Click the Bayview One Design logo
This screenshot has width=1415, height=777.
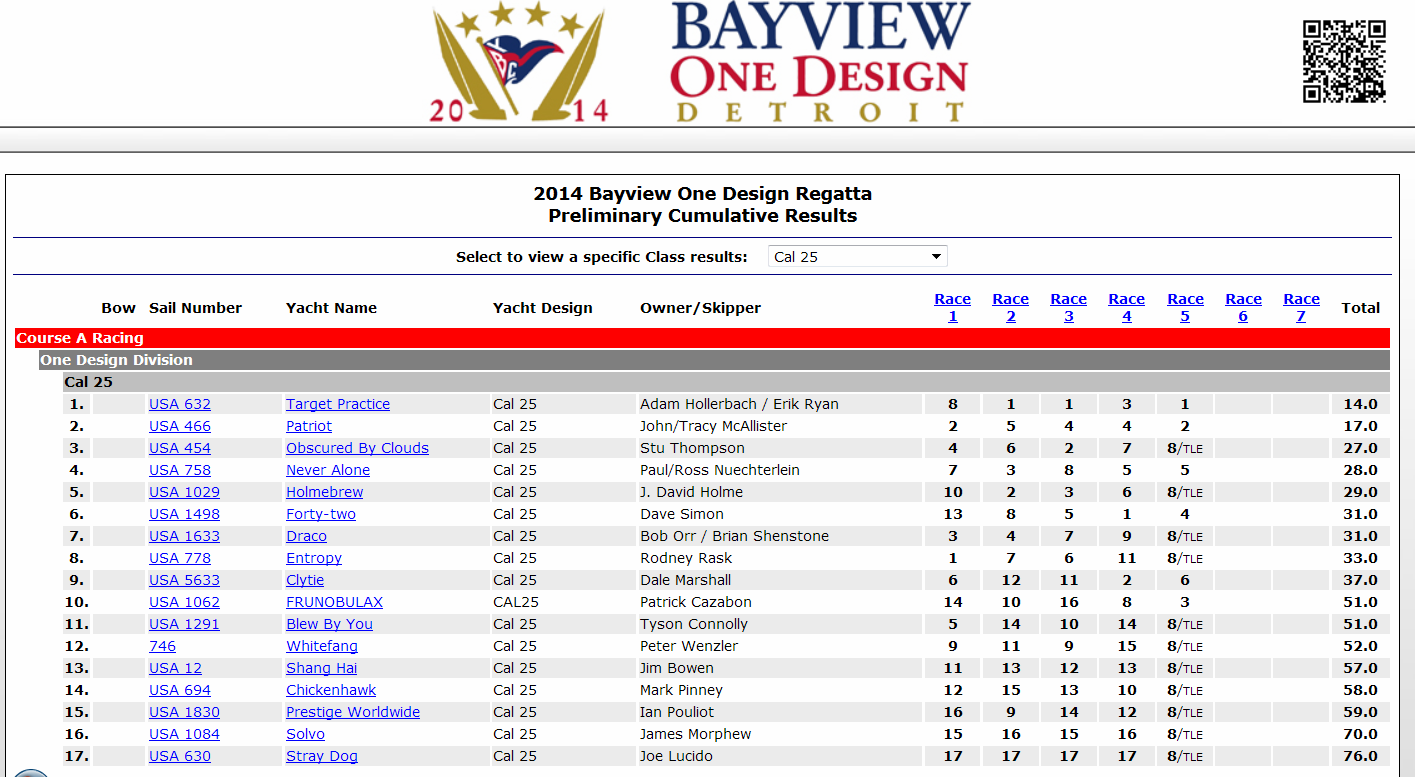pos(700,63)
